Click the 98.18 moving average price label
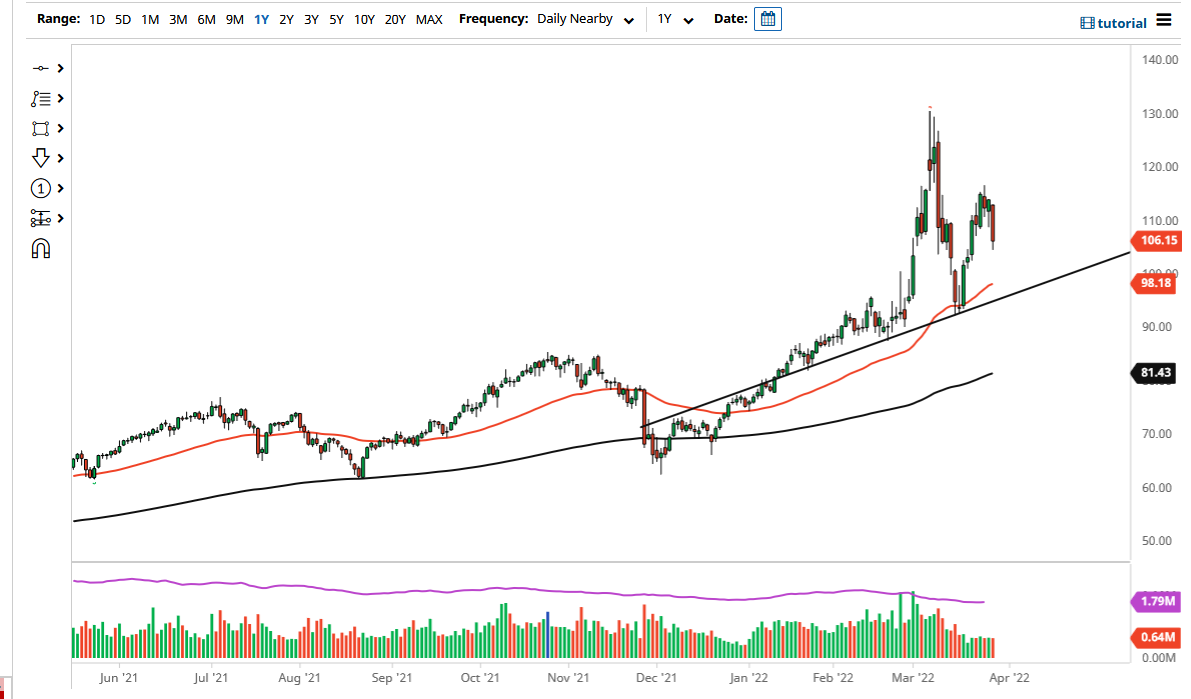The image size is (1191, 699). click(1155, 283)
